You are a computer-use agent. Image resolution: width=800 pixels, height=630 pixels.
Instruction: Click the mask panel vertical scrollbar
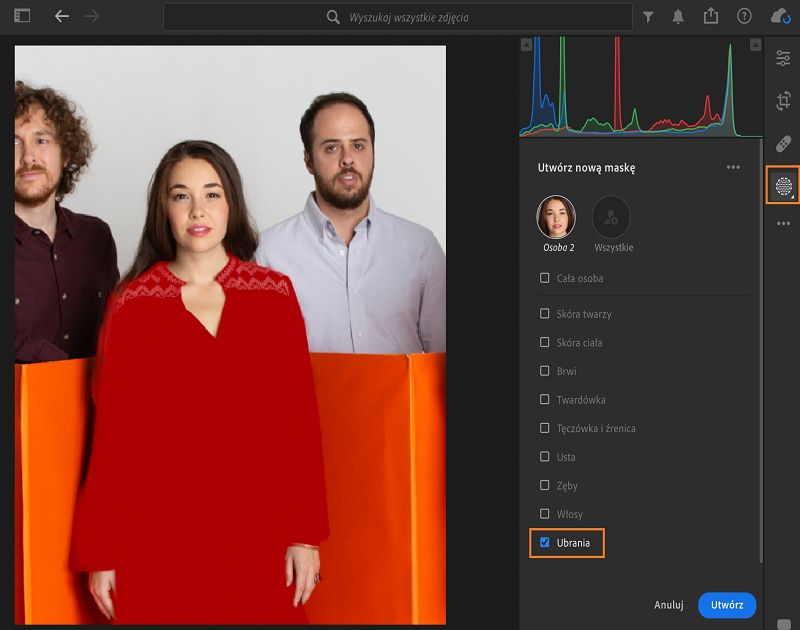pyautogui.click(x=760, y=352)
